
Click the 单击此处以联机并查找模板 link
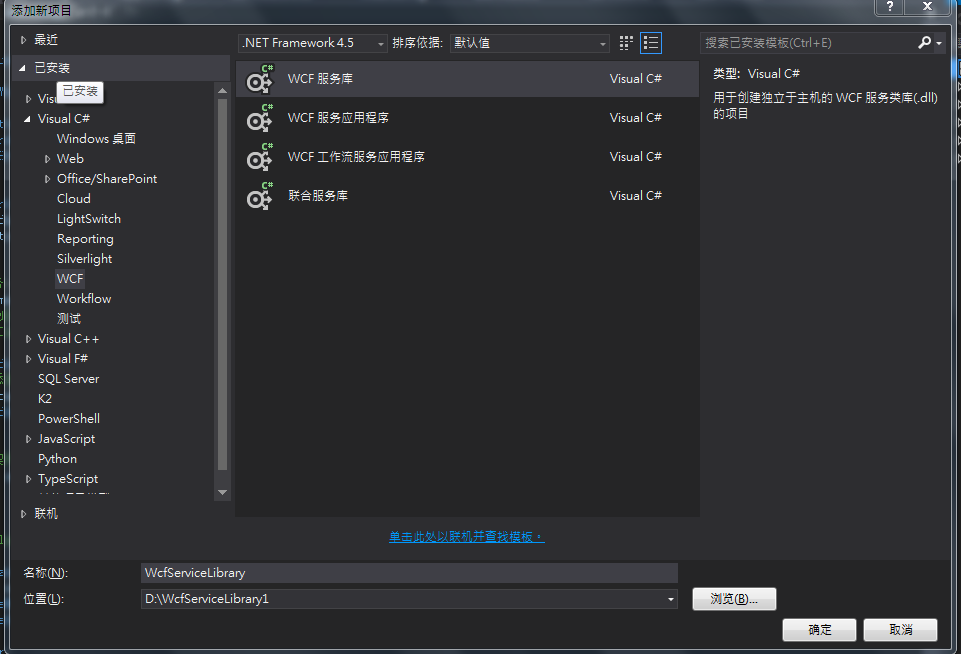coord(466,535)
